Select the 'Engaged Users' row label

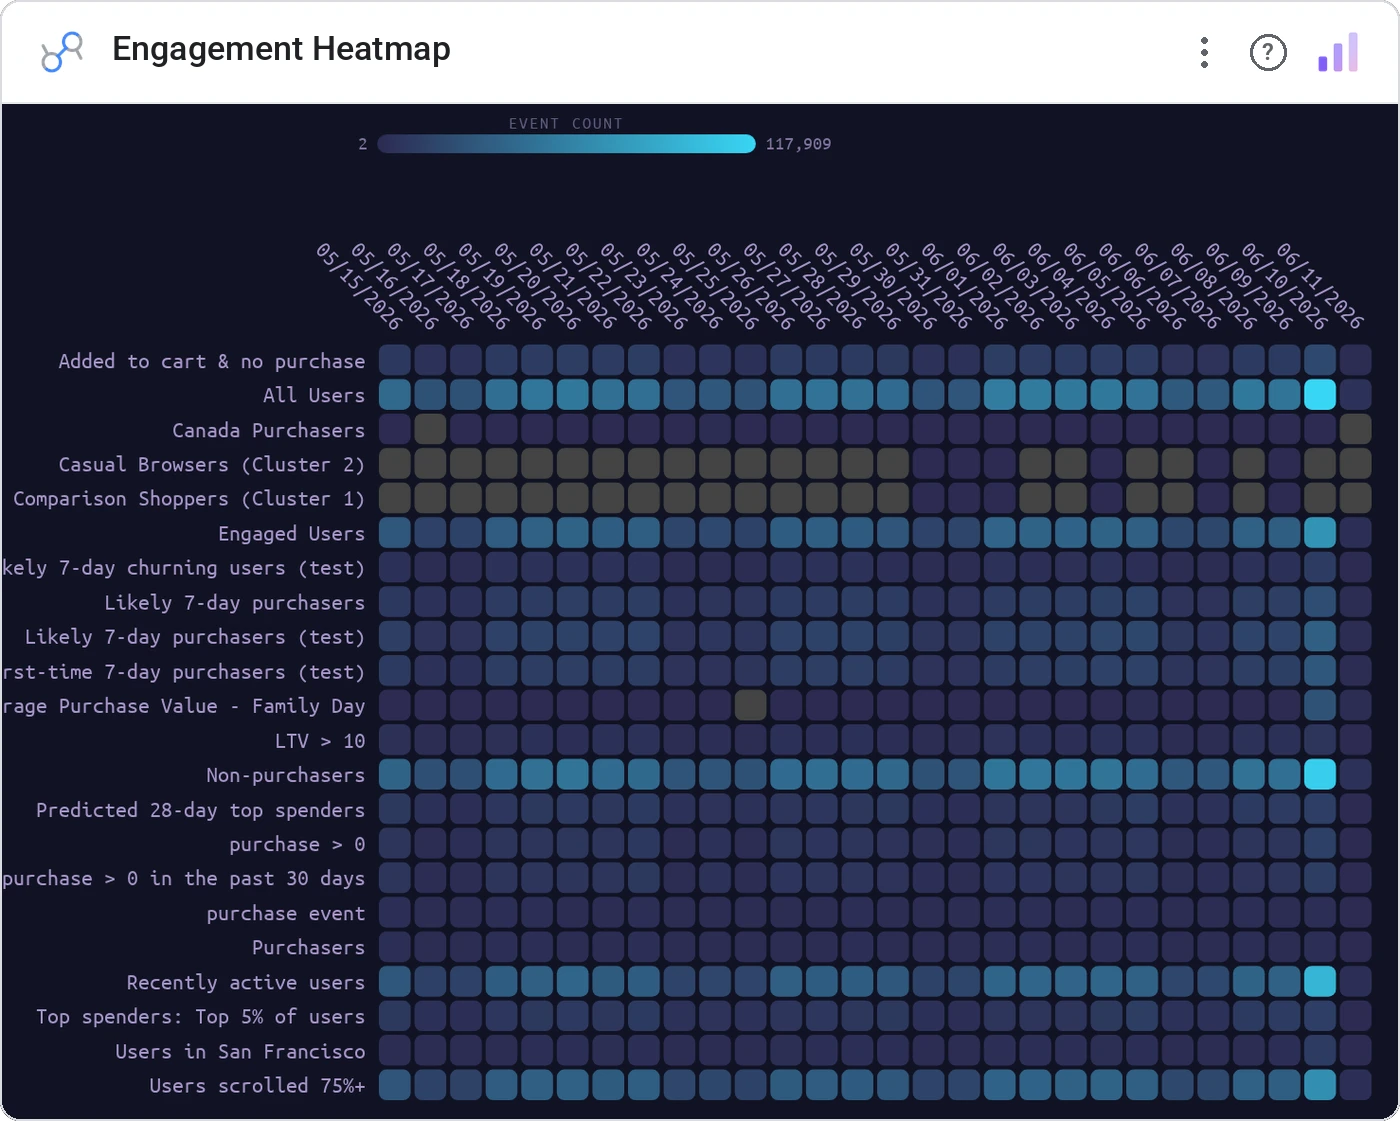292,533
